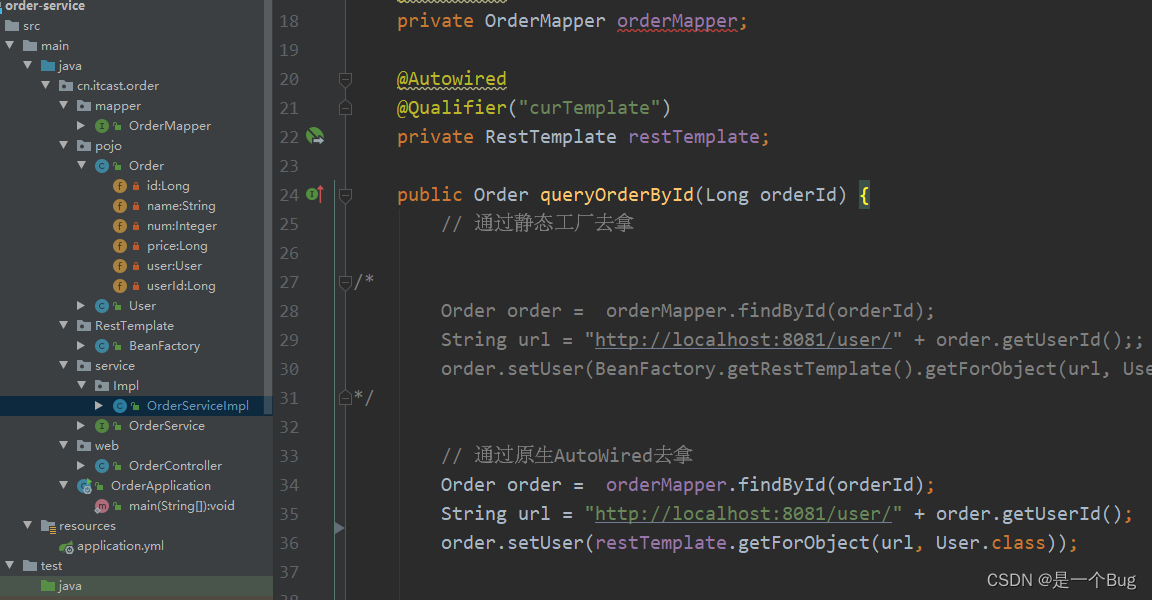Collapse the test folder

[10, 565]
